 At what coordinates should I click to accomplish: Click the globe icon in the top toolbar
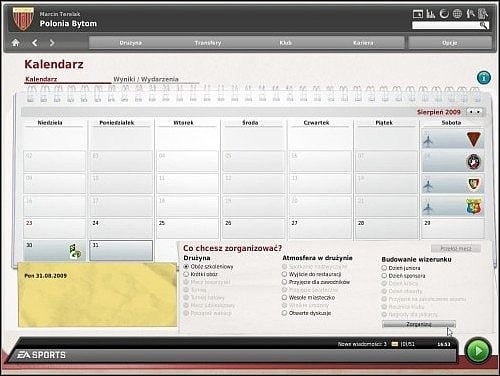tap(457, 14)
